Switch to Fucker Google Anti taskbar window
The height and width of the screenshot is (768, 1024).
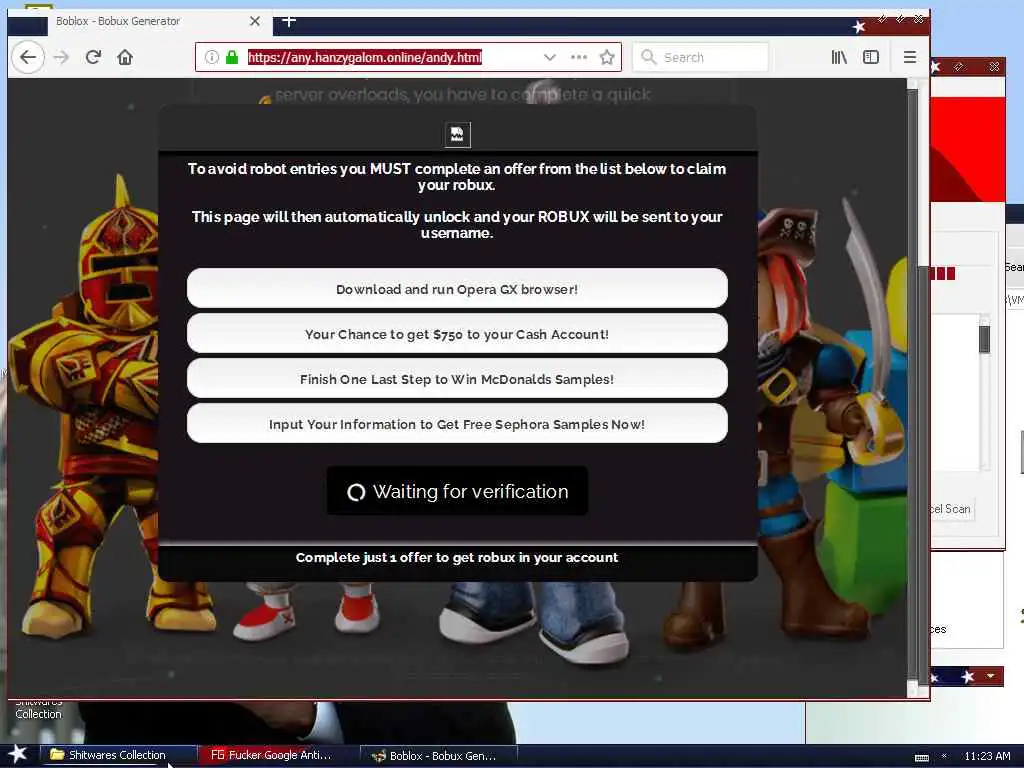277,755
